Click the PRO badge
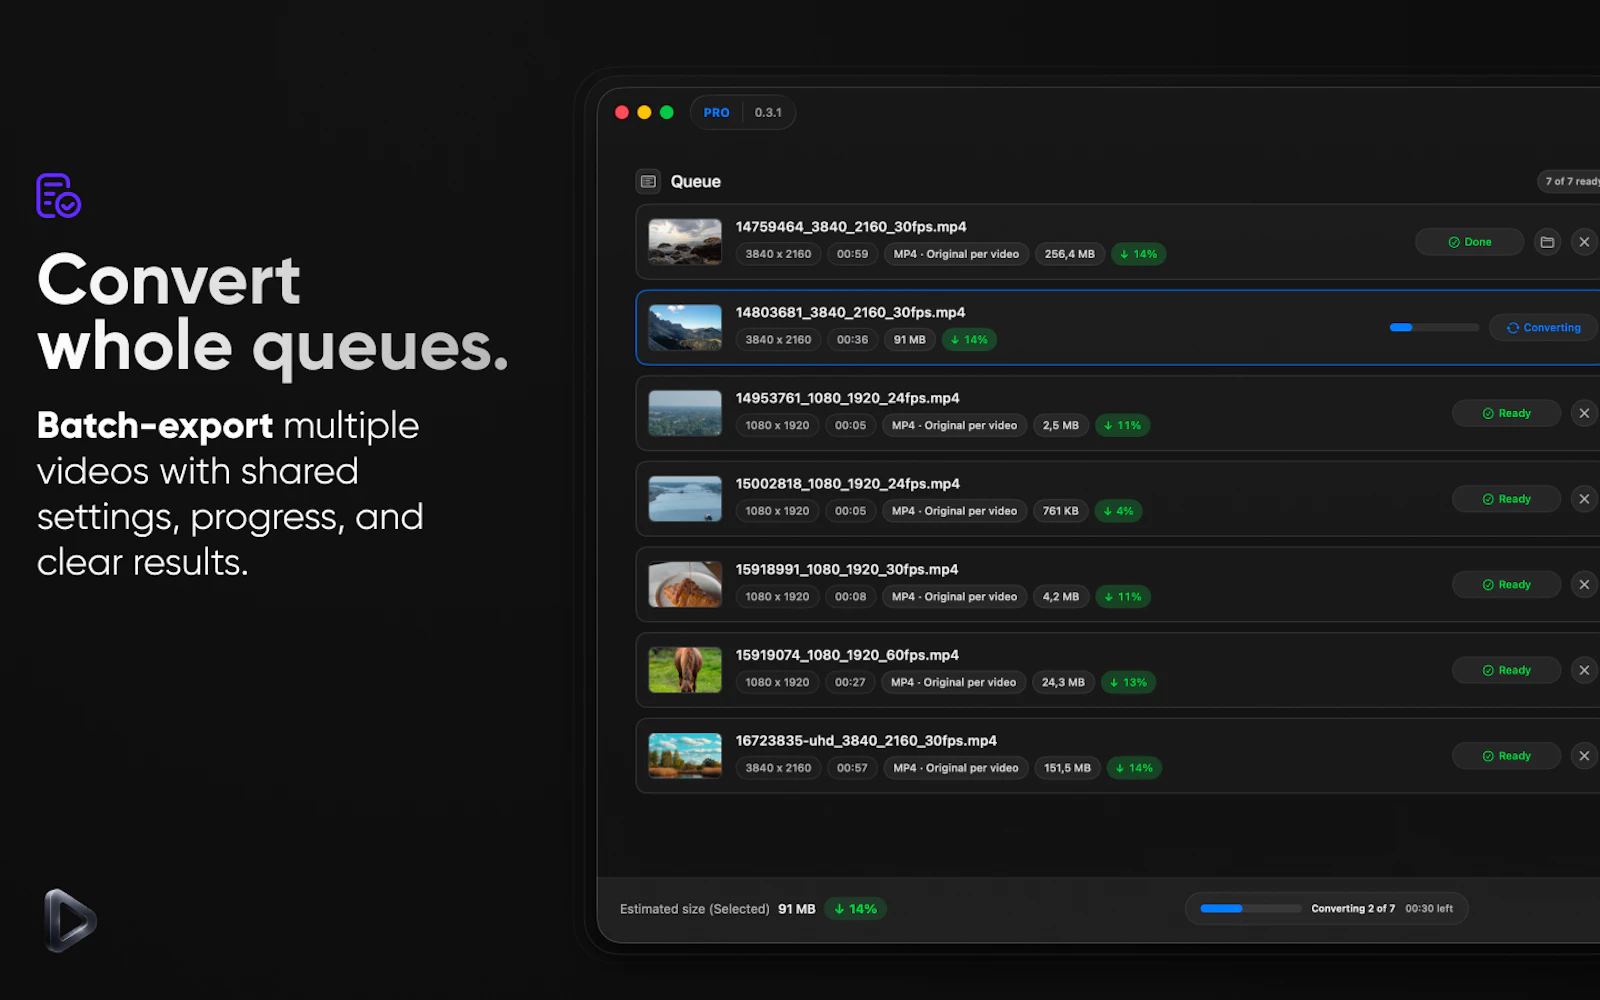The width and height of the screenshot is (1600, 1000). (x=716, y=113)
